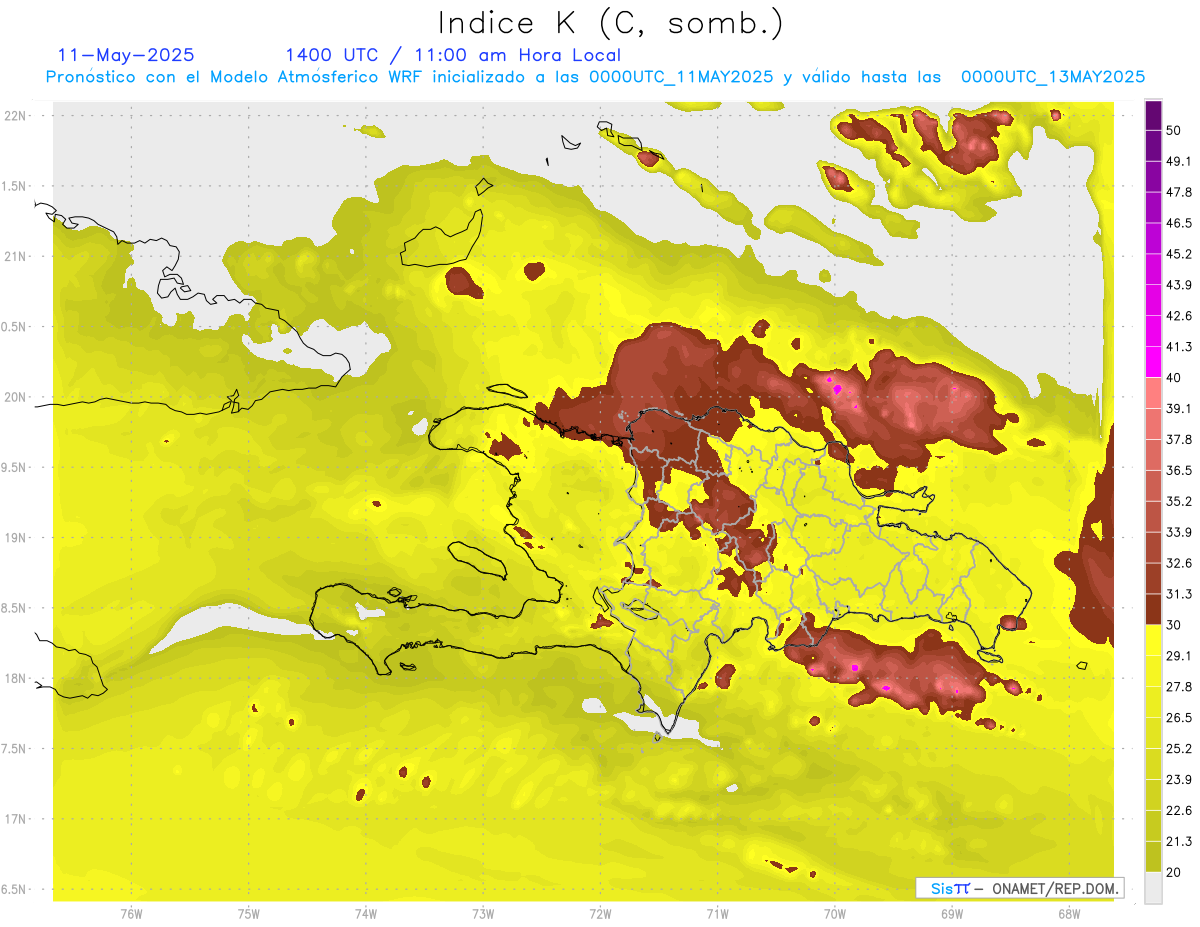Viewport: 1200px width, 927px height.
Task: Pick the dark brown legend swatch between 30 and 31.3
Action: (1153, 610)
